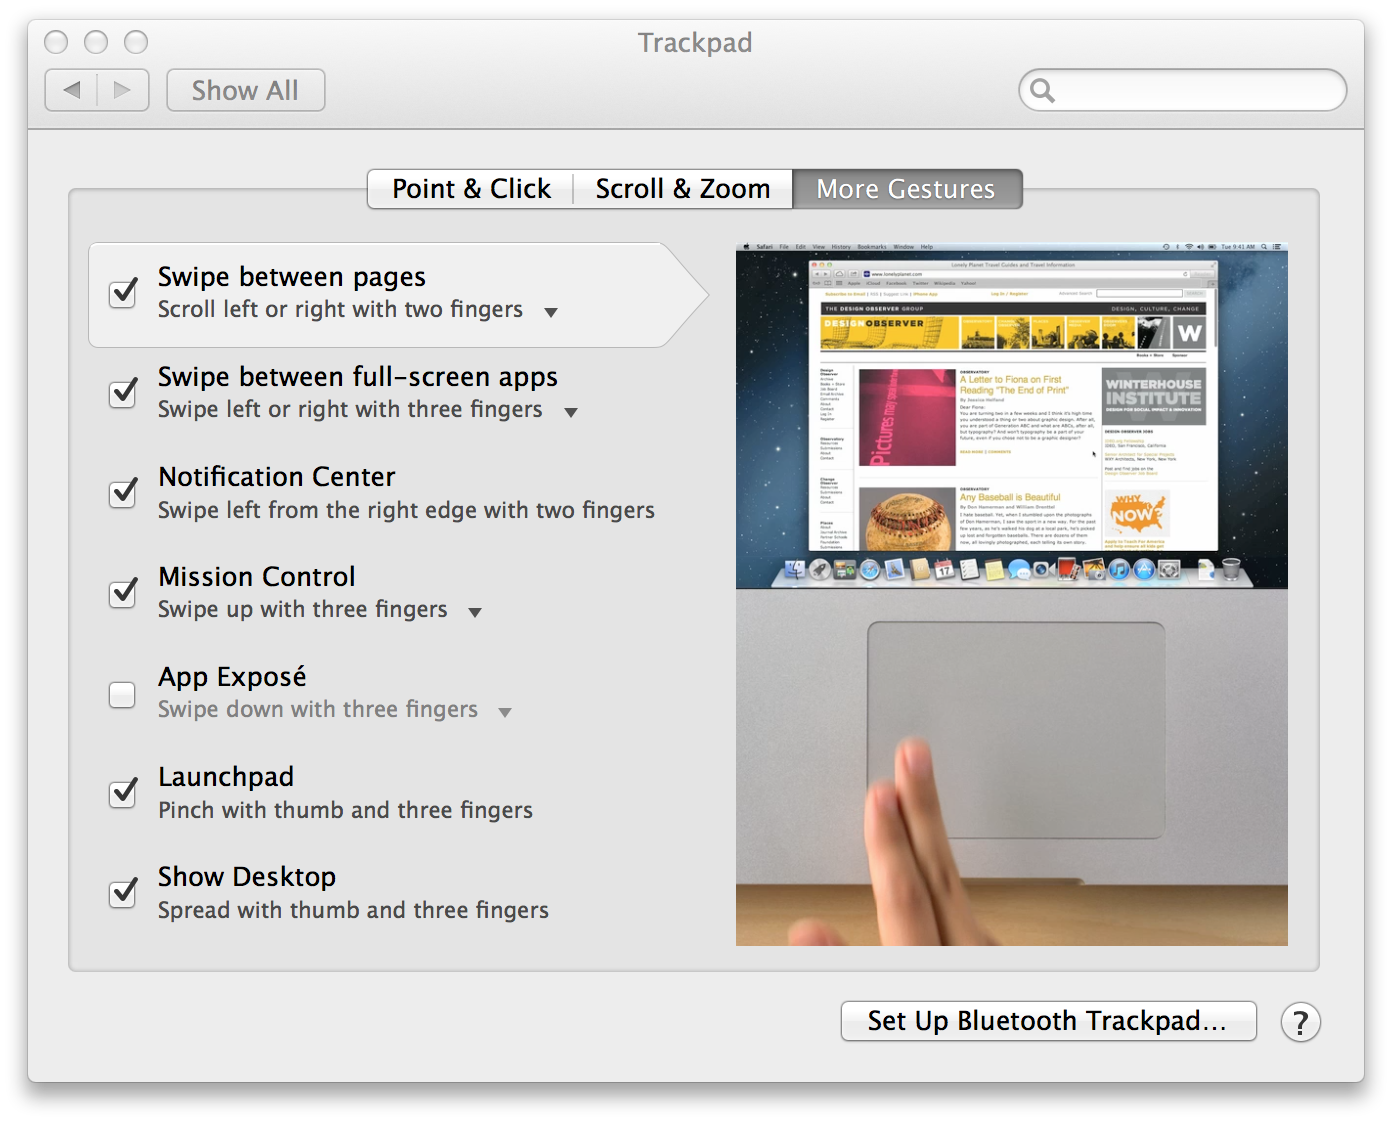
Task: Click the magnifying glass search icon
Action: 1043,91
